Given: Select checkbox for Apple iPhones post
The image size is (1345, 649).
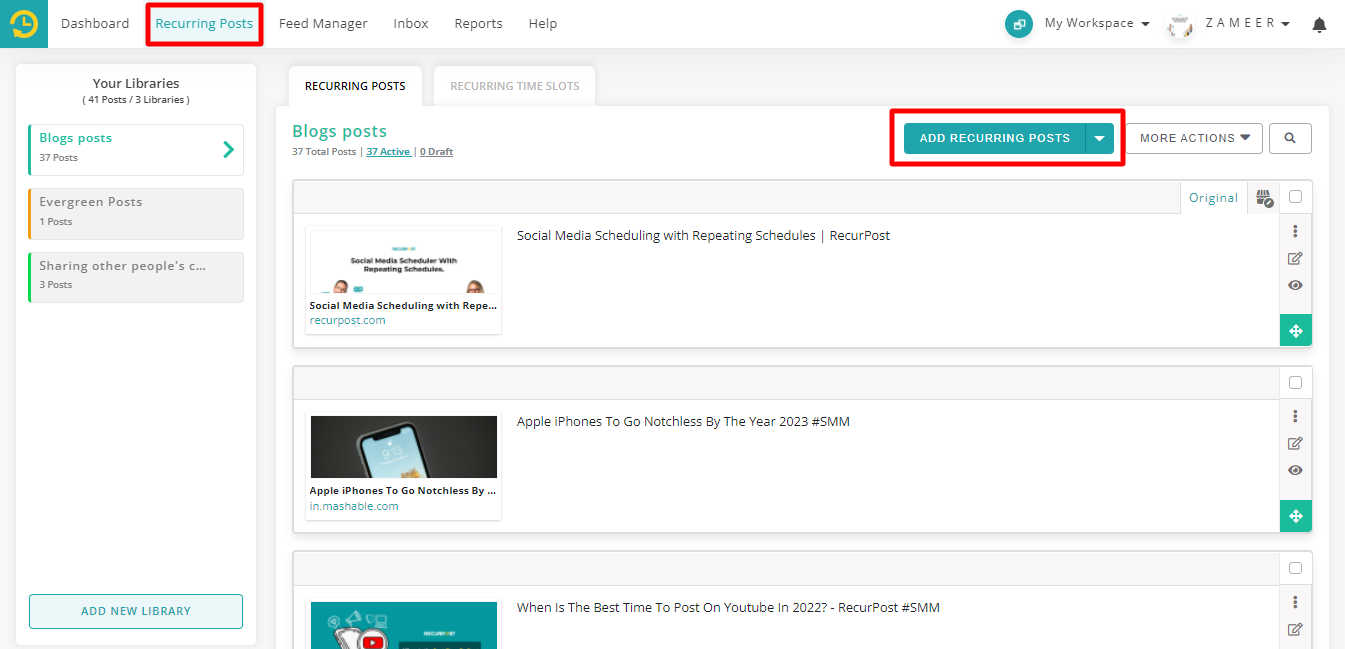Looking at the screenshot, I should pos(1295,382).
